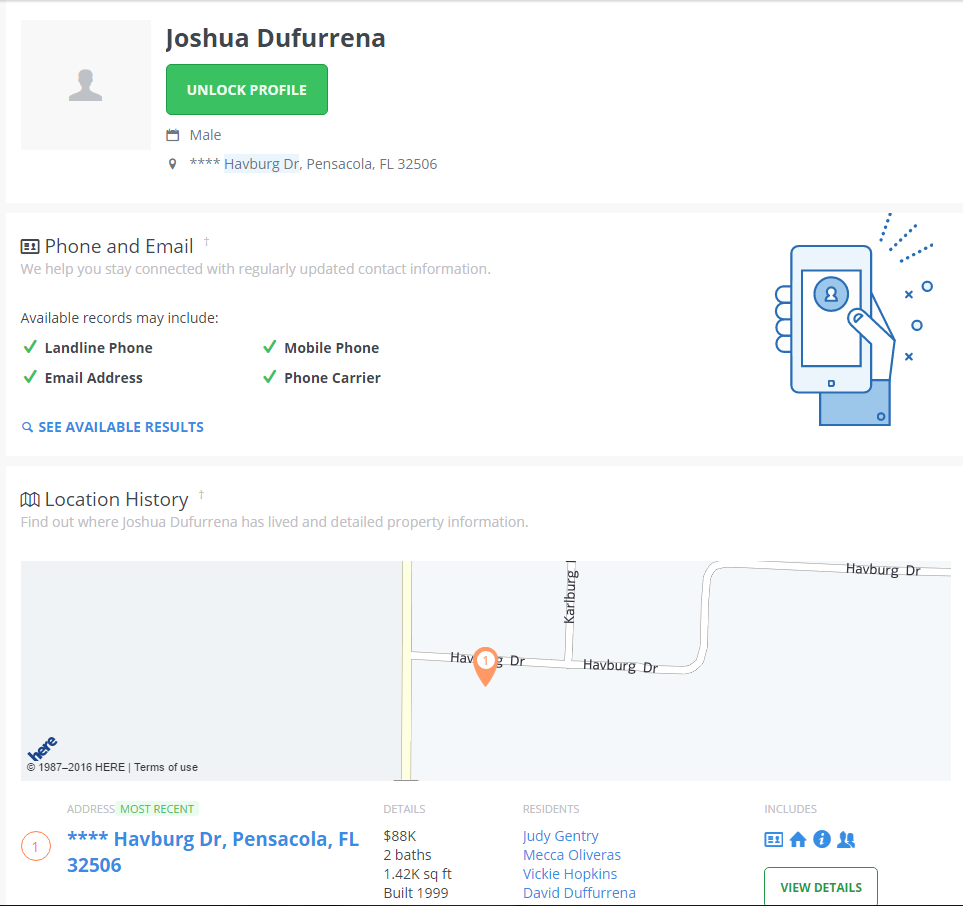Click the contact card icon beside Phone and Email

coord(30,247)
